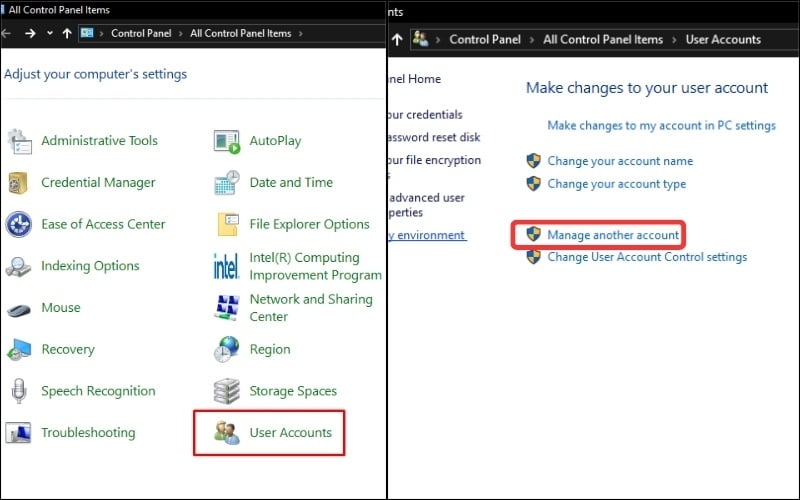Open Credential Manager text link
Screen dimensions: 800x500
click(x=98, y=183)
